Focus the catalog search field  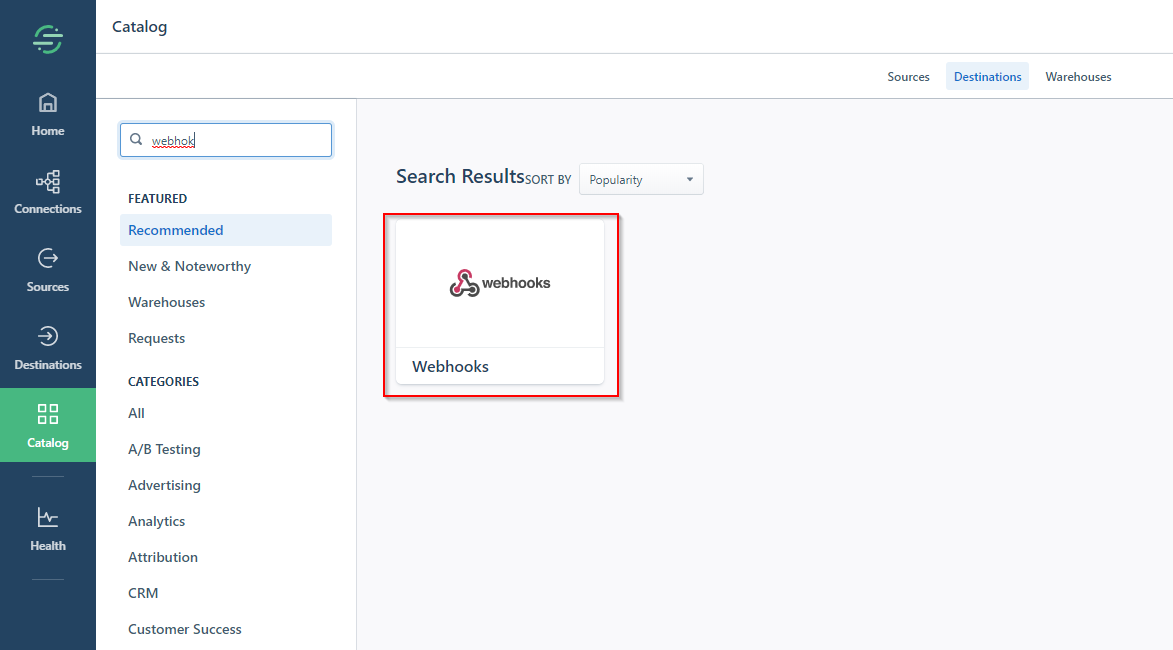point(226,140)
